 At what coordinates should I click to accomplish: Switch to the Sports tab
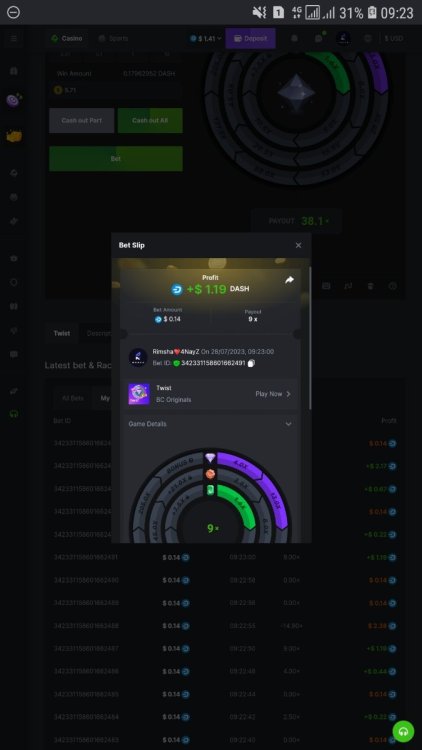pyautogui.click(x=113, y=38)
